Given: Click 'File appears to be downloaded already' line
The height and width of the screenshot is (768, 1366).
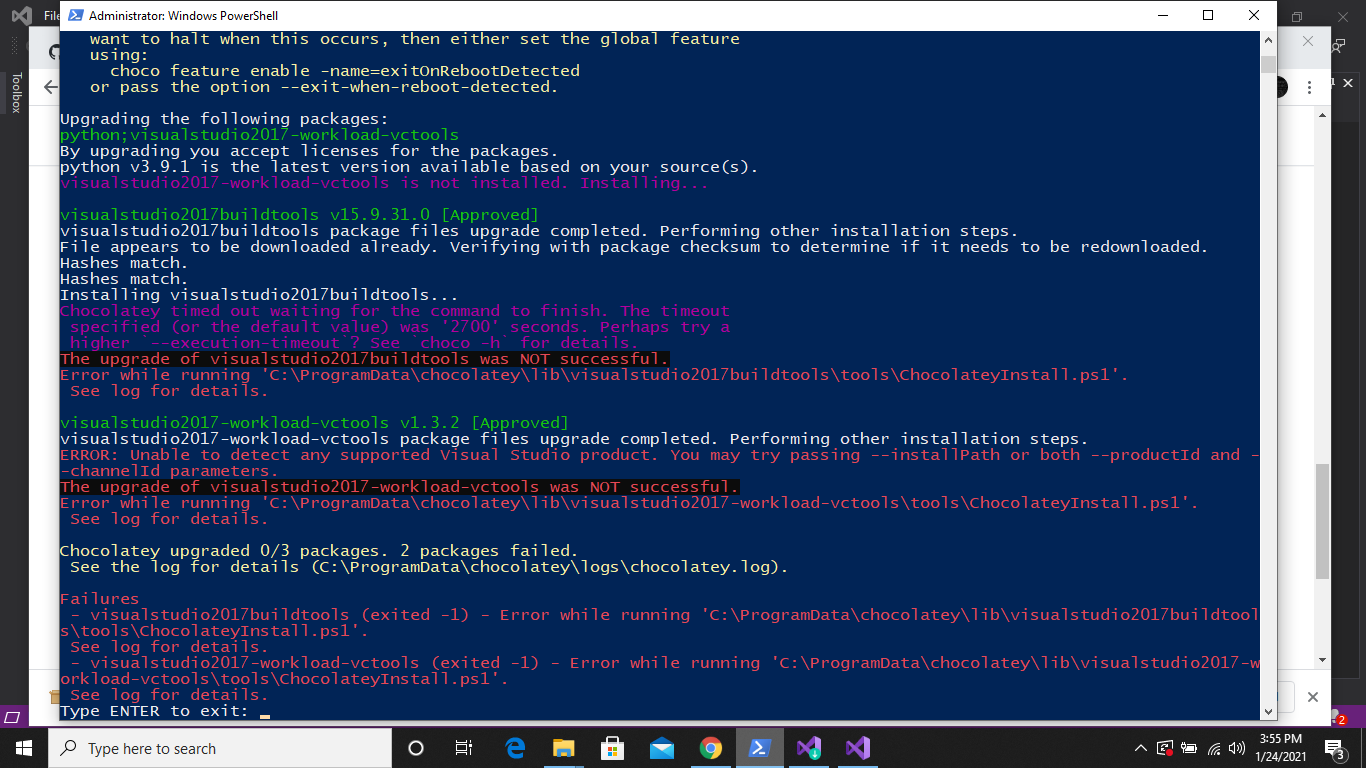Looking at the screenshot, I should click(634, 247).
